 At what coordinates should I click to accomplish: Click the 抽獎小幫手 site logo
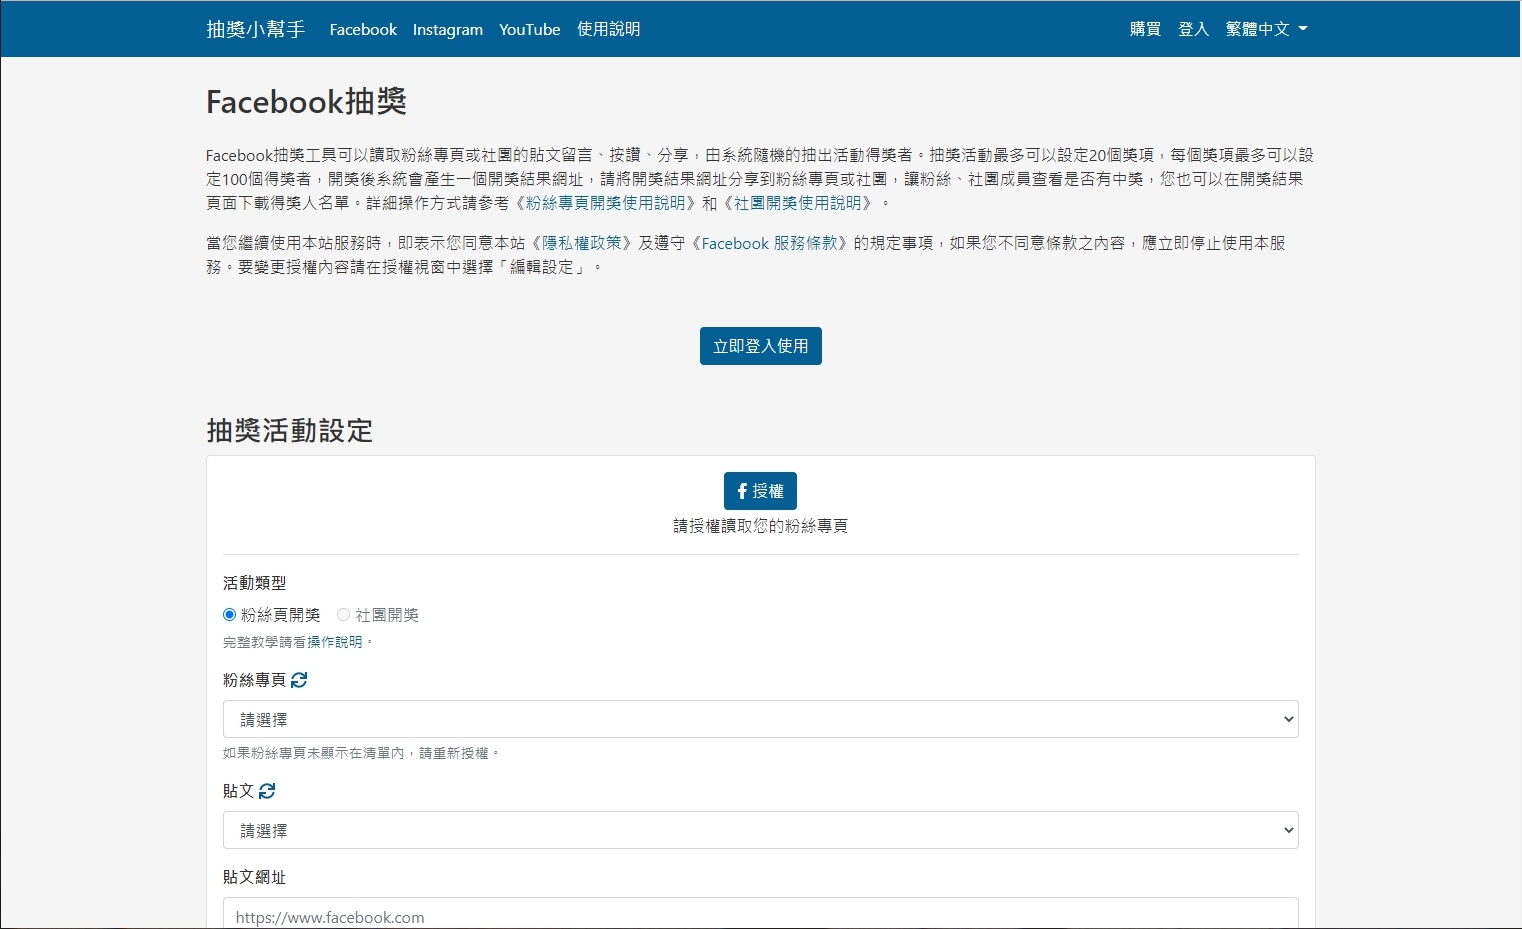point(256,29)
